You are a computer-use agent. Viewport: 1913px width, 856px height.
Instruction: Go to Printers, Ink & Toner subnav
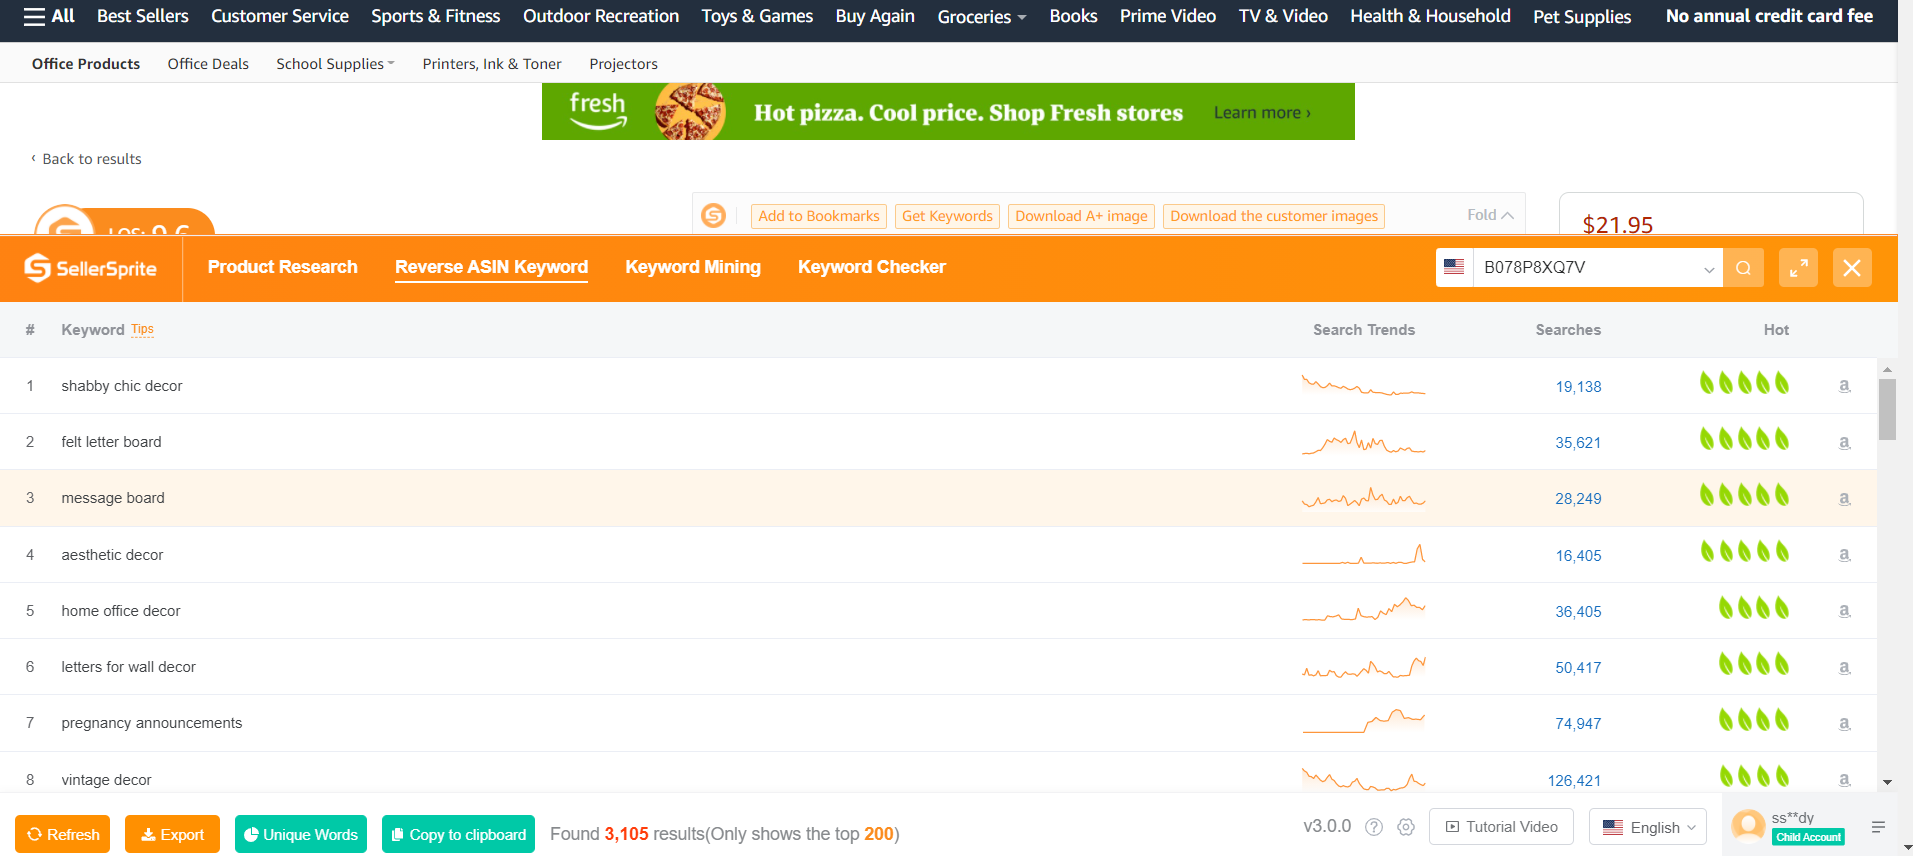click(x=492, y=64)
